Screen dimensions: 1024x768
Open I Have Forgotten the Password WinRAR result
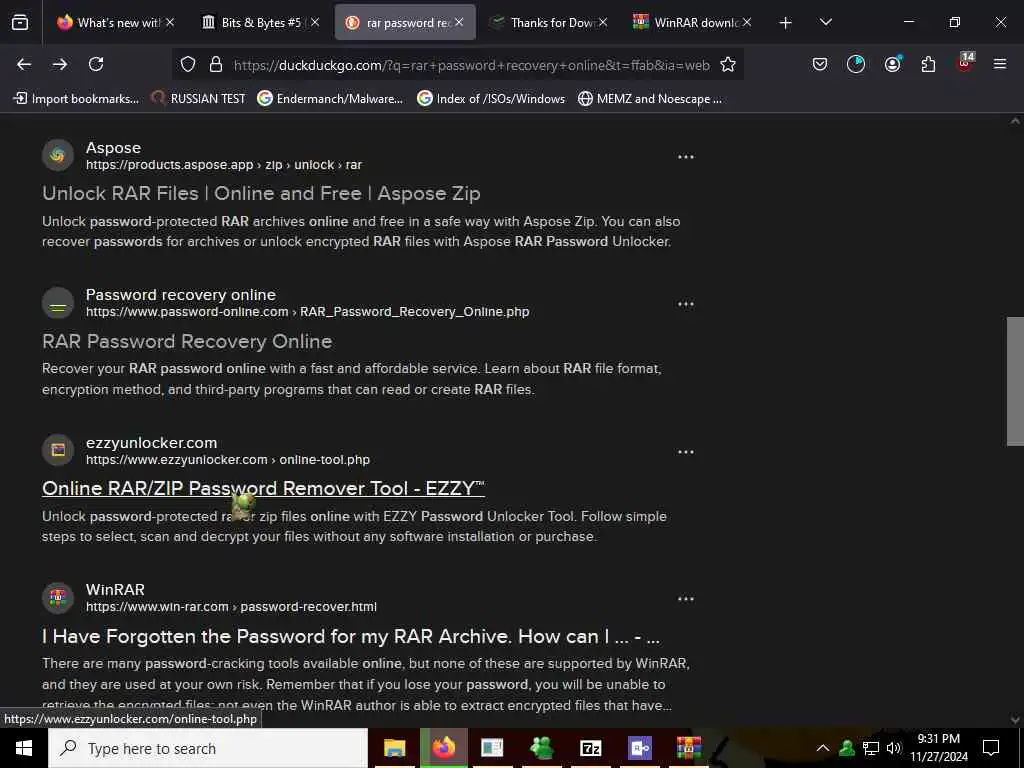[x=351, y=636]
